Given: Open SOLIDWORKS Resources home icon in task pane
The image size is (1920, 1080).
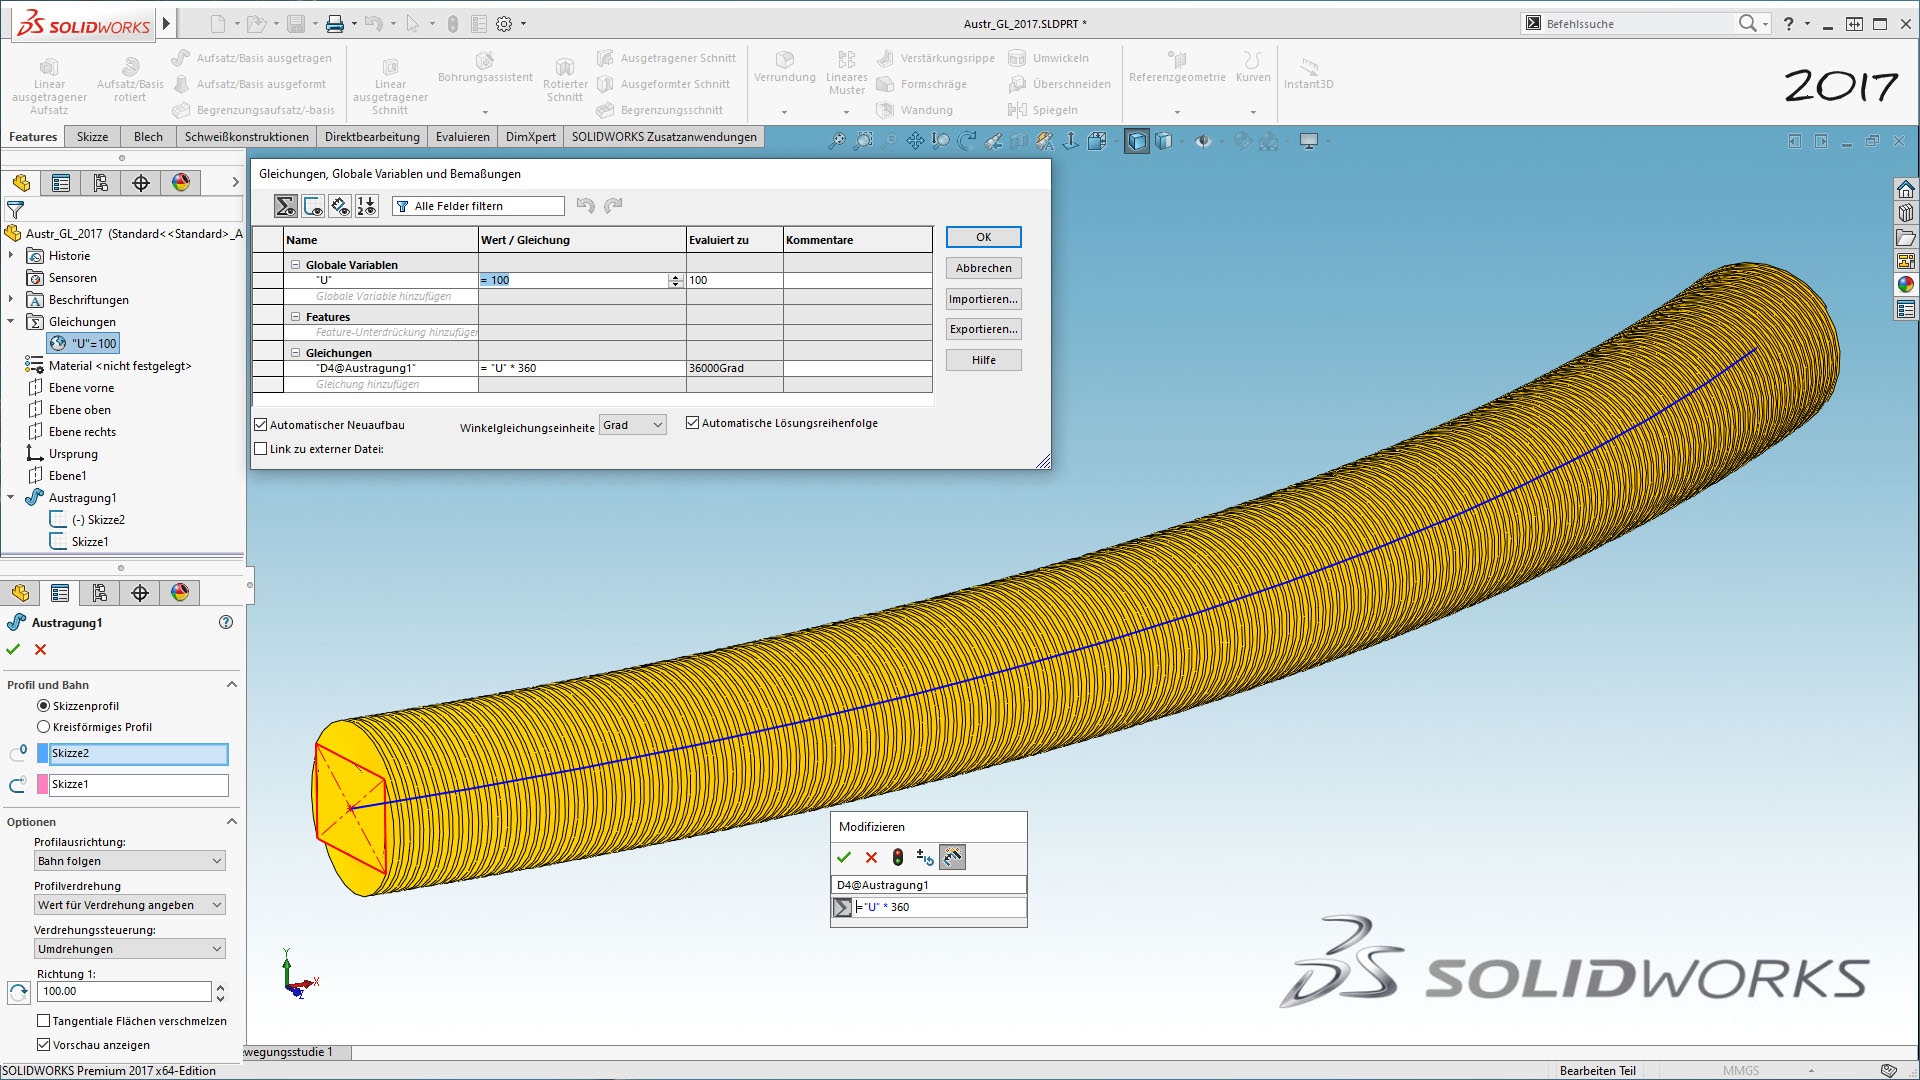Looking at the screenshot, I should [1906, 189].
